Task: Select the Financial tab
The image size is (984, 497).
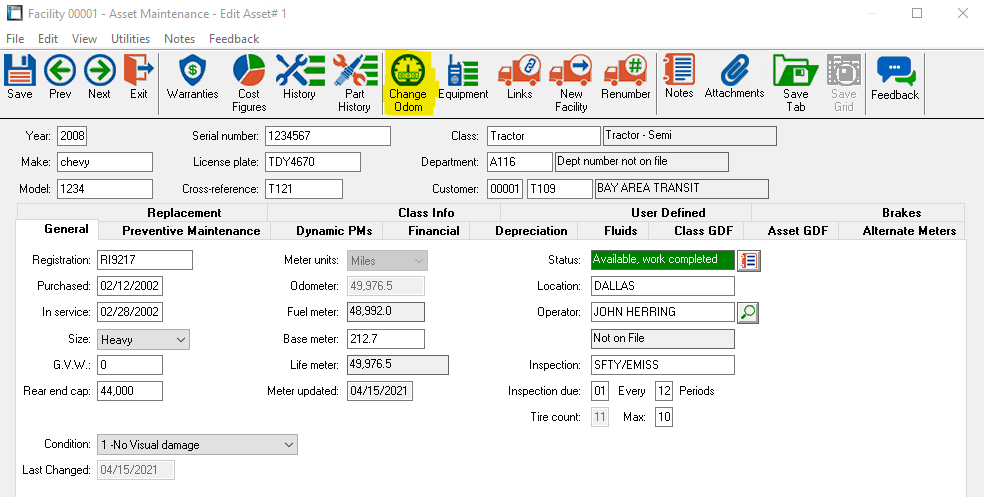Action: pyautogui.click(x=434, y=231)
